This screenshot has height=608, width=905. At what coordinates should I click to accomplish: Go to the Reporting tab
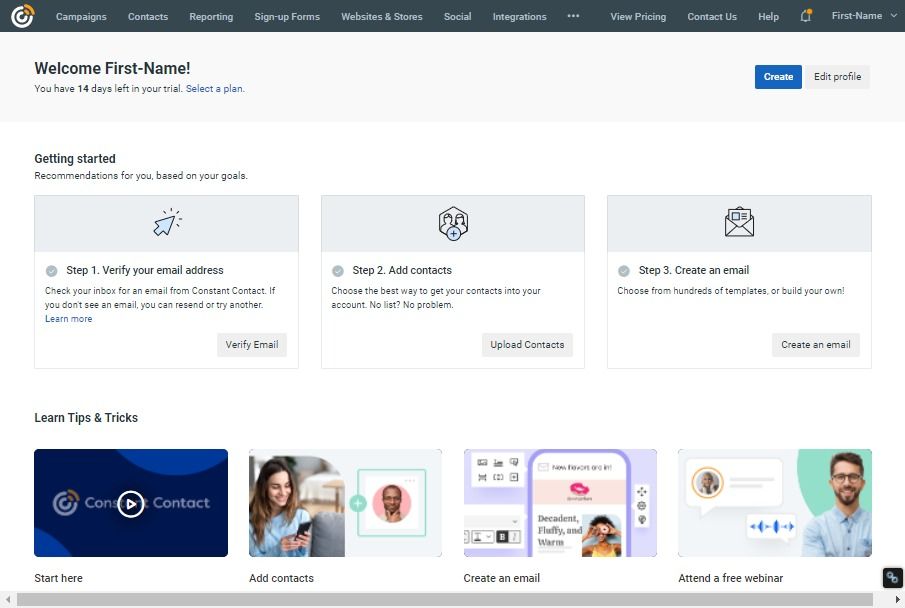[x=211, y=17]
